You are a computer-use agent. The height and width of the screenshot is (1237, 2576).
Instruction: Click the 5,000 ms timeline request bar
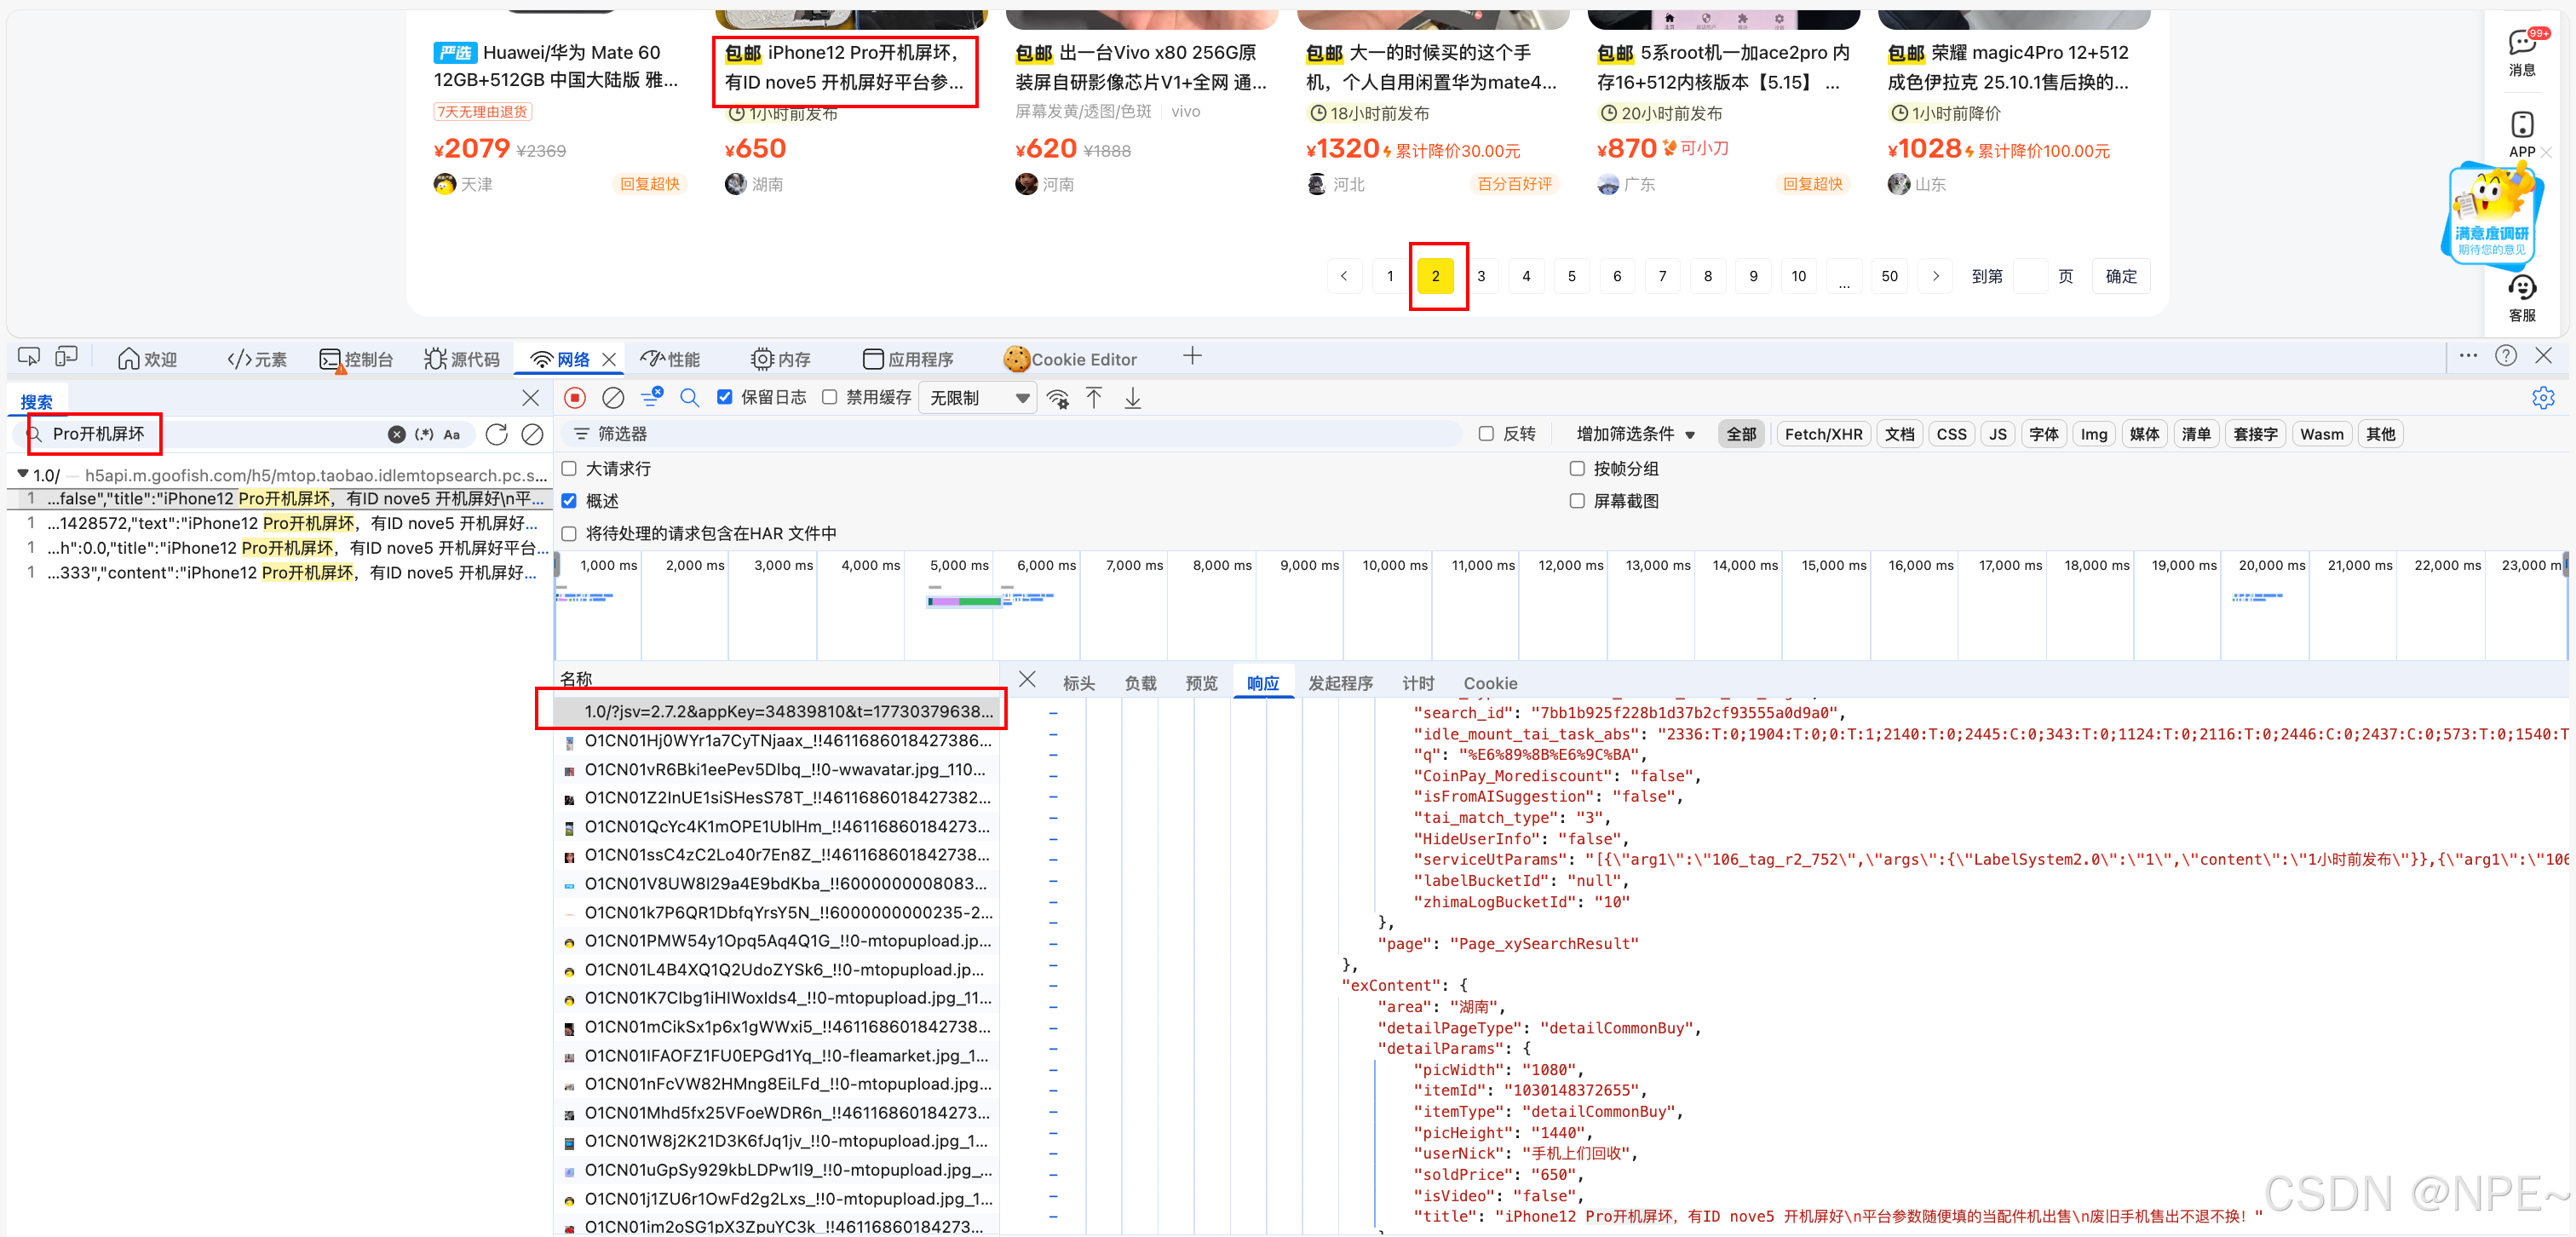964,601
